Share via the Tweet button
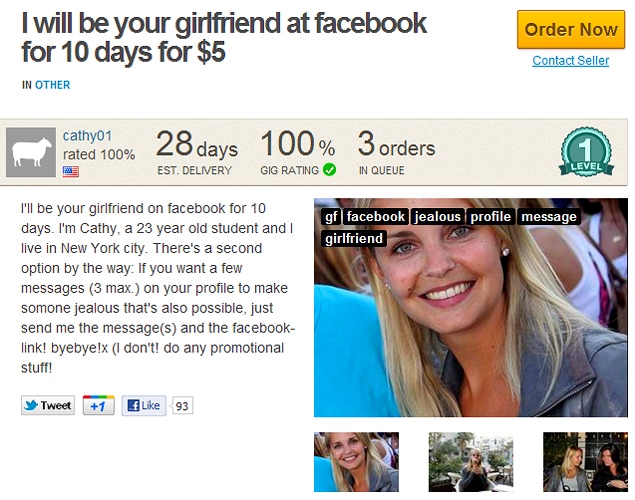Screen dimensions: 635x500 48,405
